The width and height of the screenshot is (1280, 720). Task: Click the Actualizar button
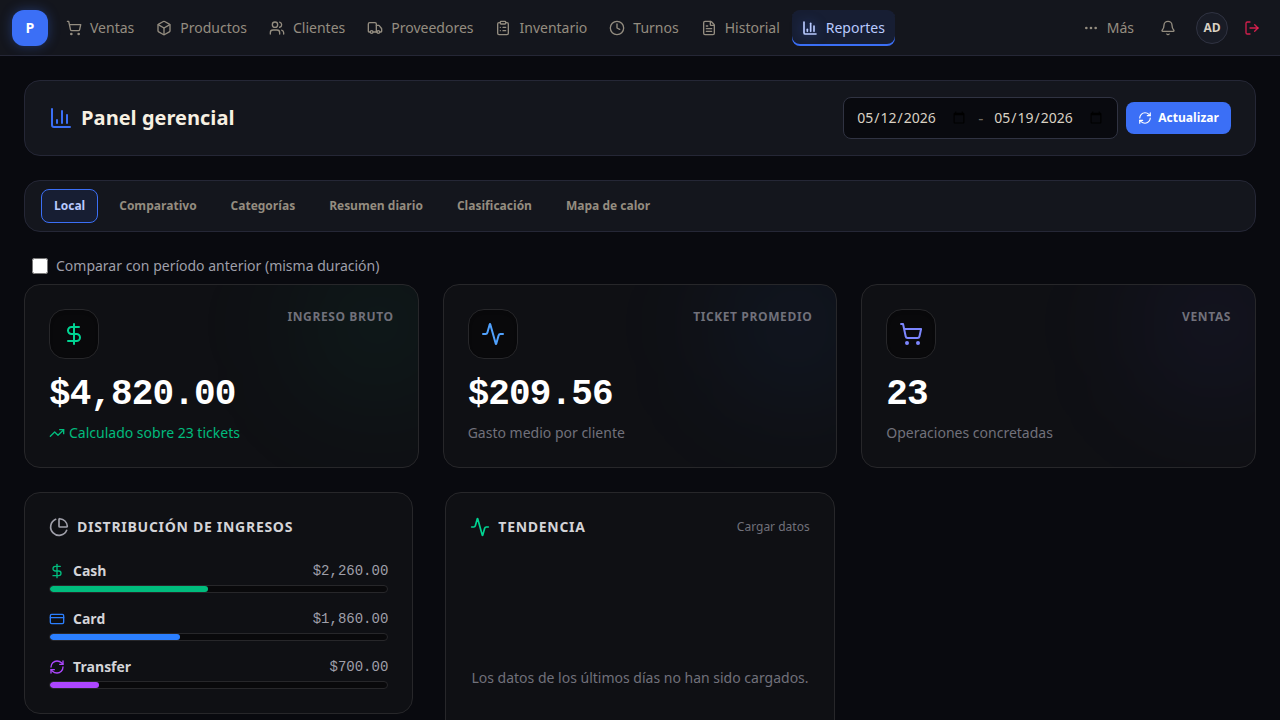click(1178, 118)
